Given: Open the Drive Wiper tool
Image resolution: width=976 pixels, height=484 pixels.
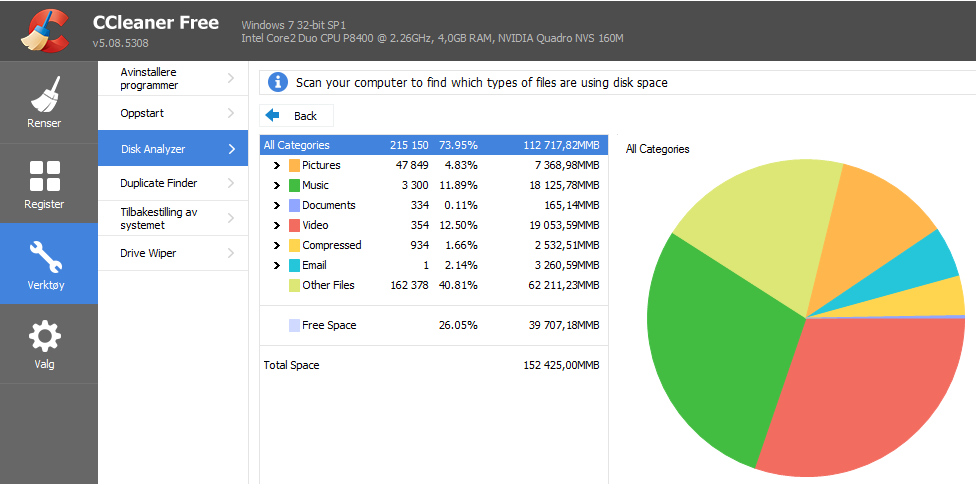Looking at the screenshot, I should pyautogui.click(x=172, y=253).
